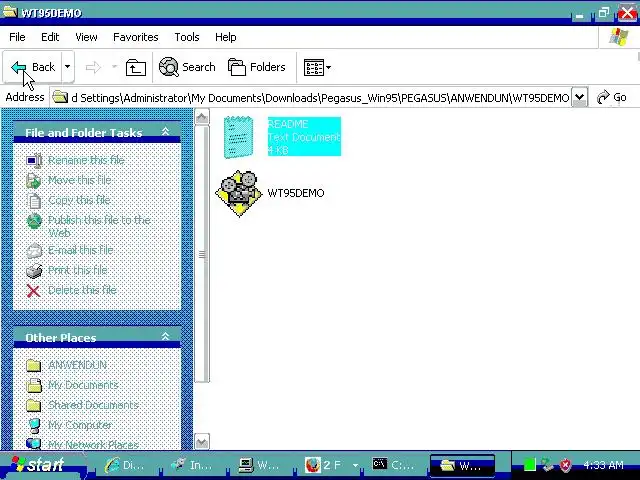Viewport: 640px width, 480px height.
Task: Click the green square tray icon
Action: click(x=529, y=465)
